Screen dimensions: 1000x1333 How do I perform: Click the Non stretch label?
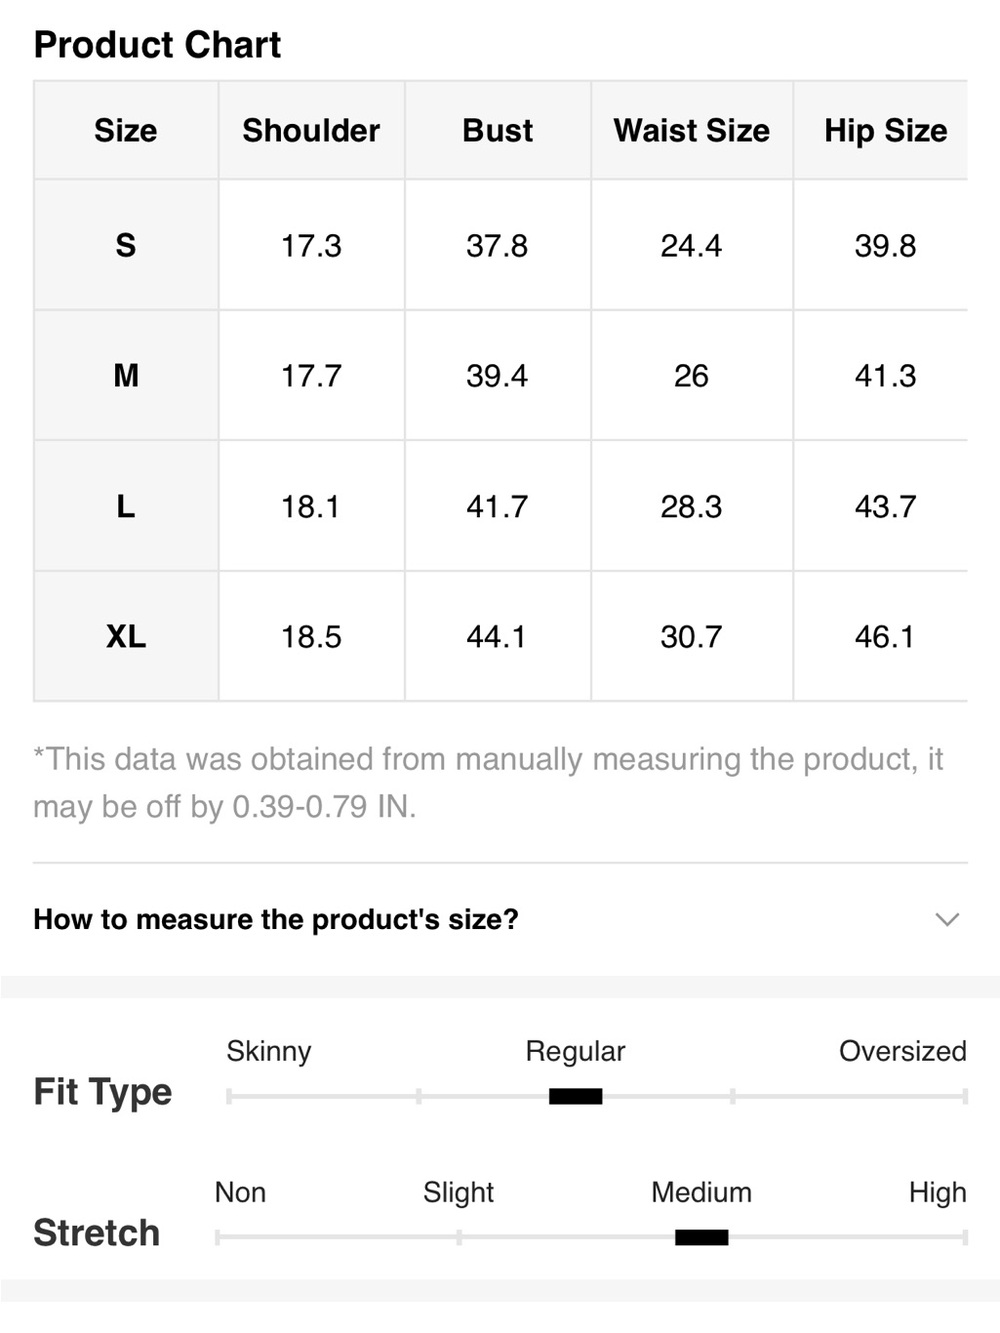click(x=240, y=1192)
